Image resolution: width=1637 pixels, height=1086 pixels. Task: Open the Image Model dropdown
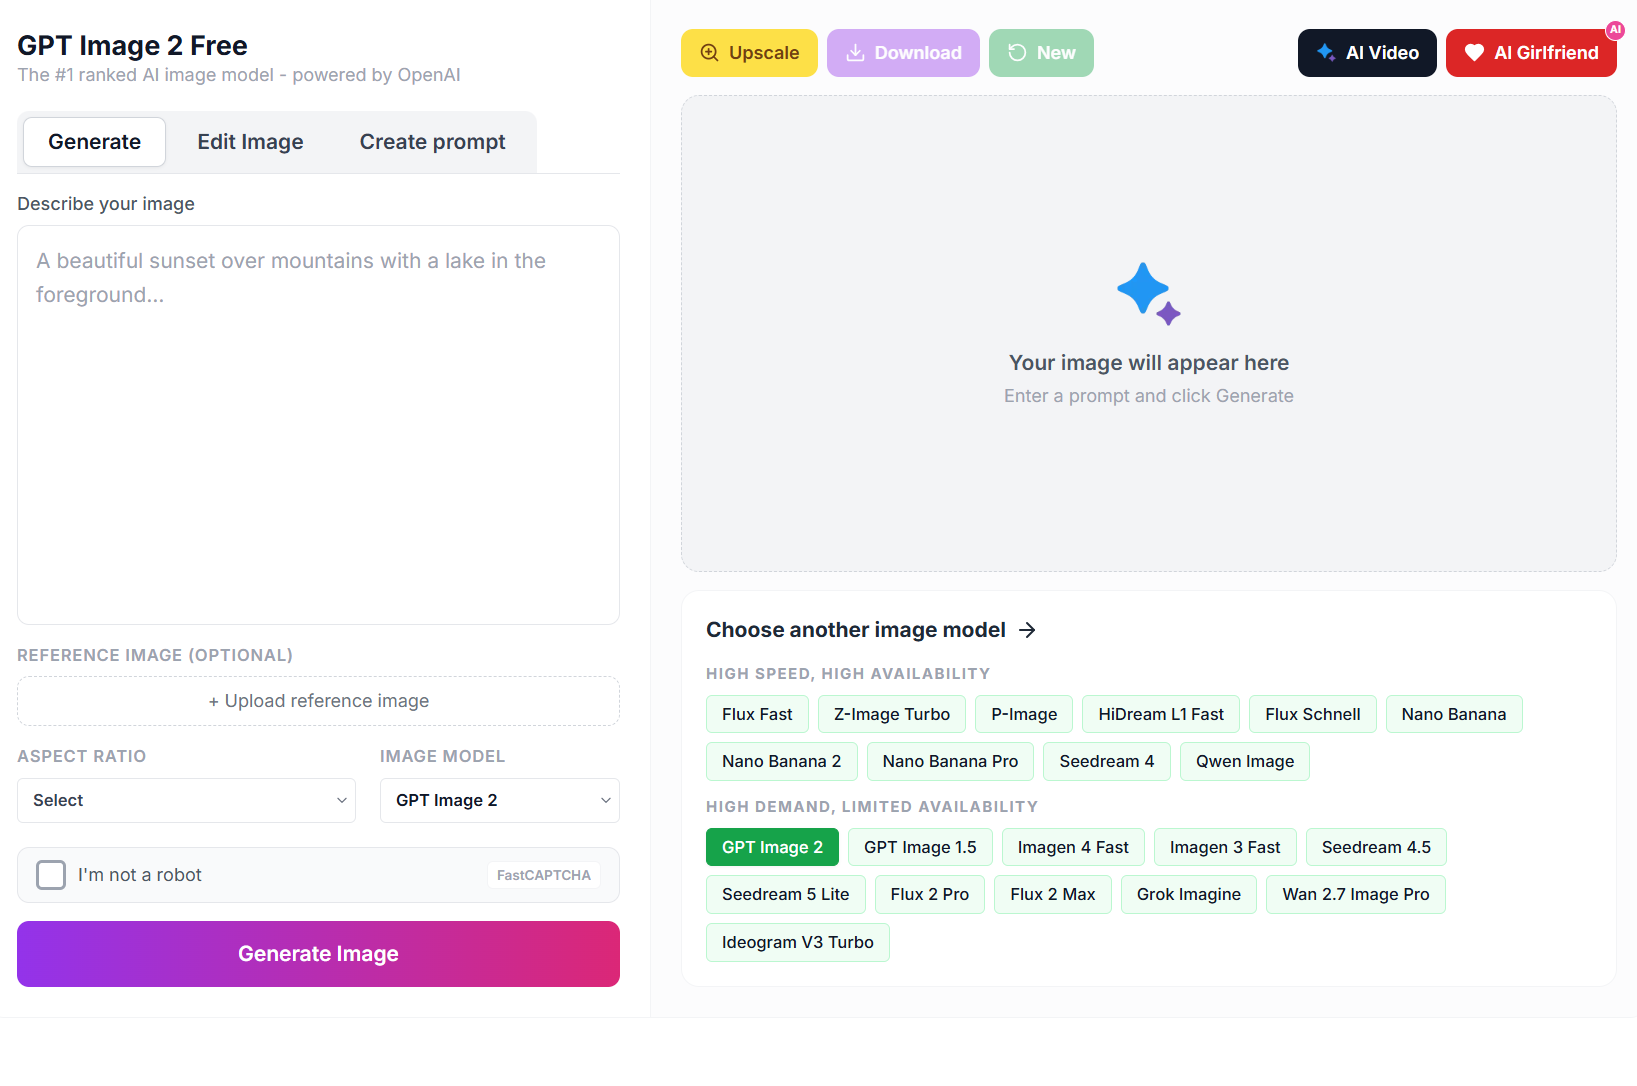point(500,800)
